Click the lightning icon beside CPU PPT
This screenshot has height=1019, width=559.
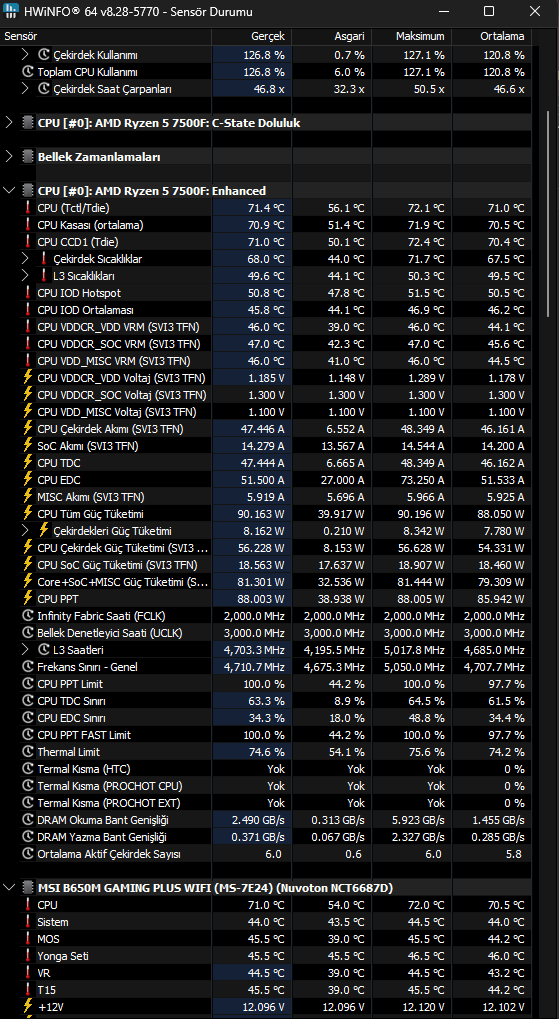tap(28, 599)
